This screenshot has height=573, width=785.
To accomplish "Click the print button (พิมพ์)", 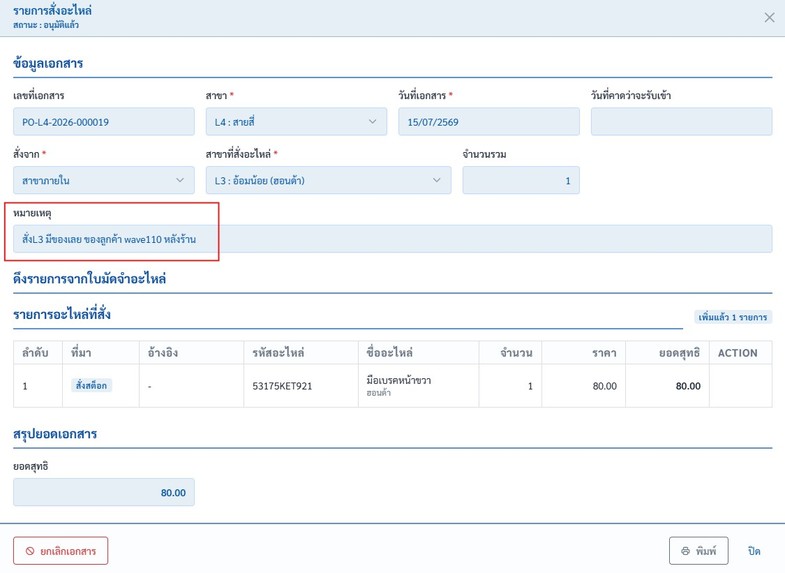I will click(x=698, y=551).
